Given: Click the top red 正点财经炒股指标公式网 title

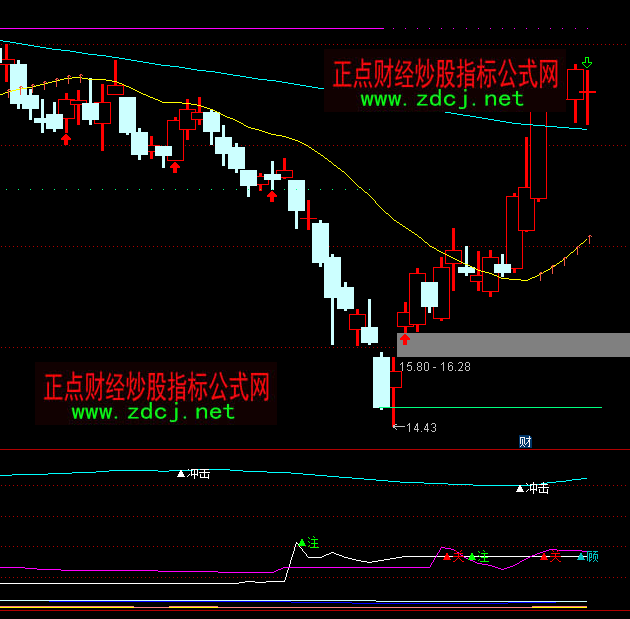Looking at the screenshot, I should pyautogui.click(x=444, y=73).
